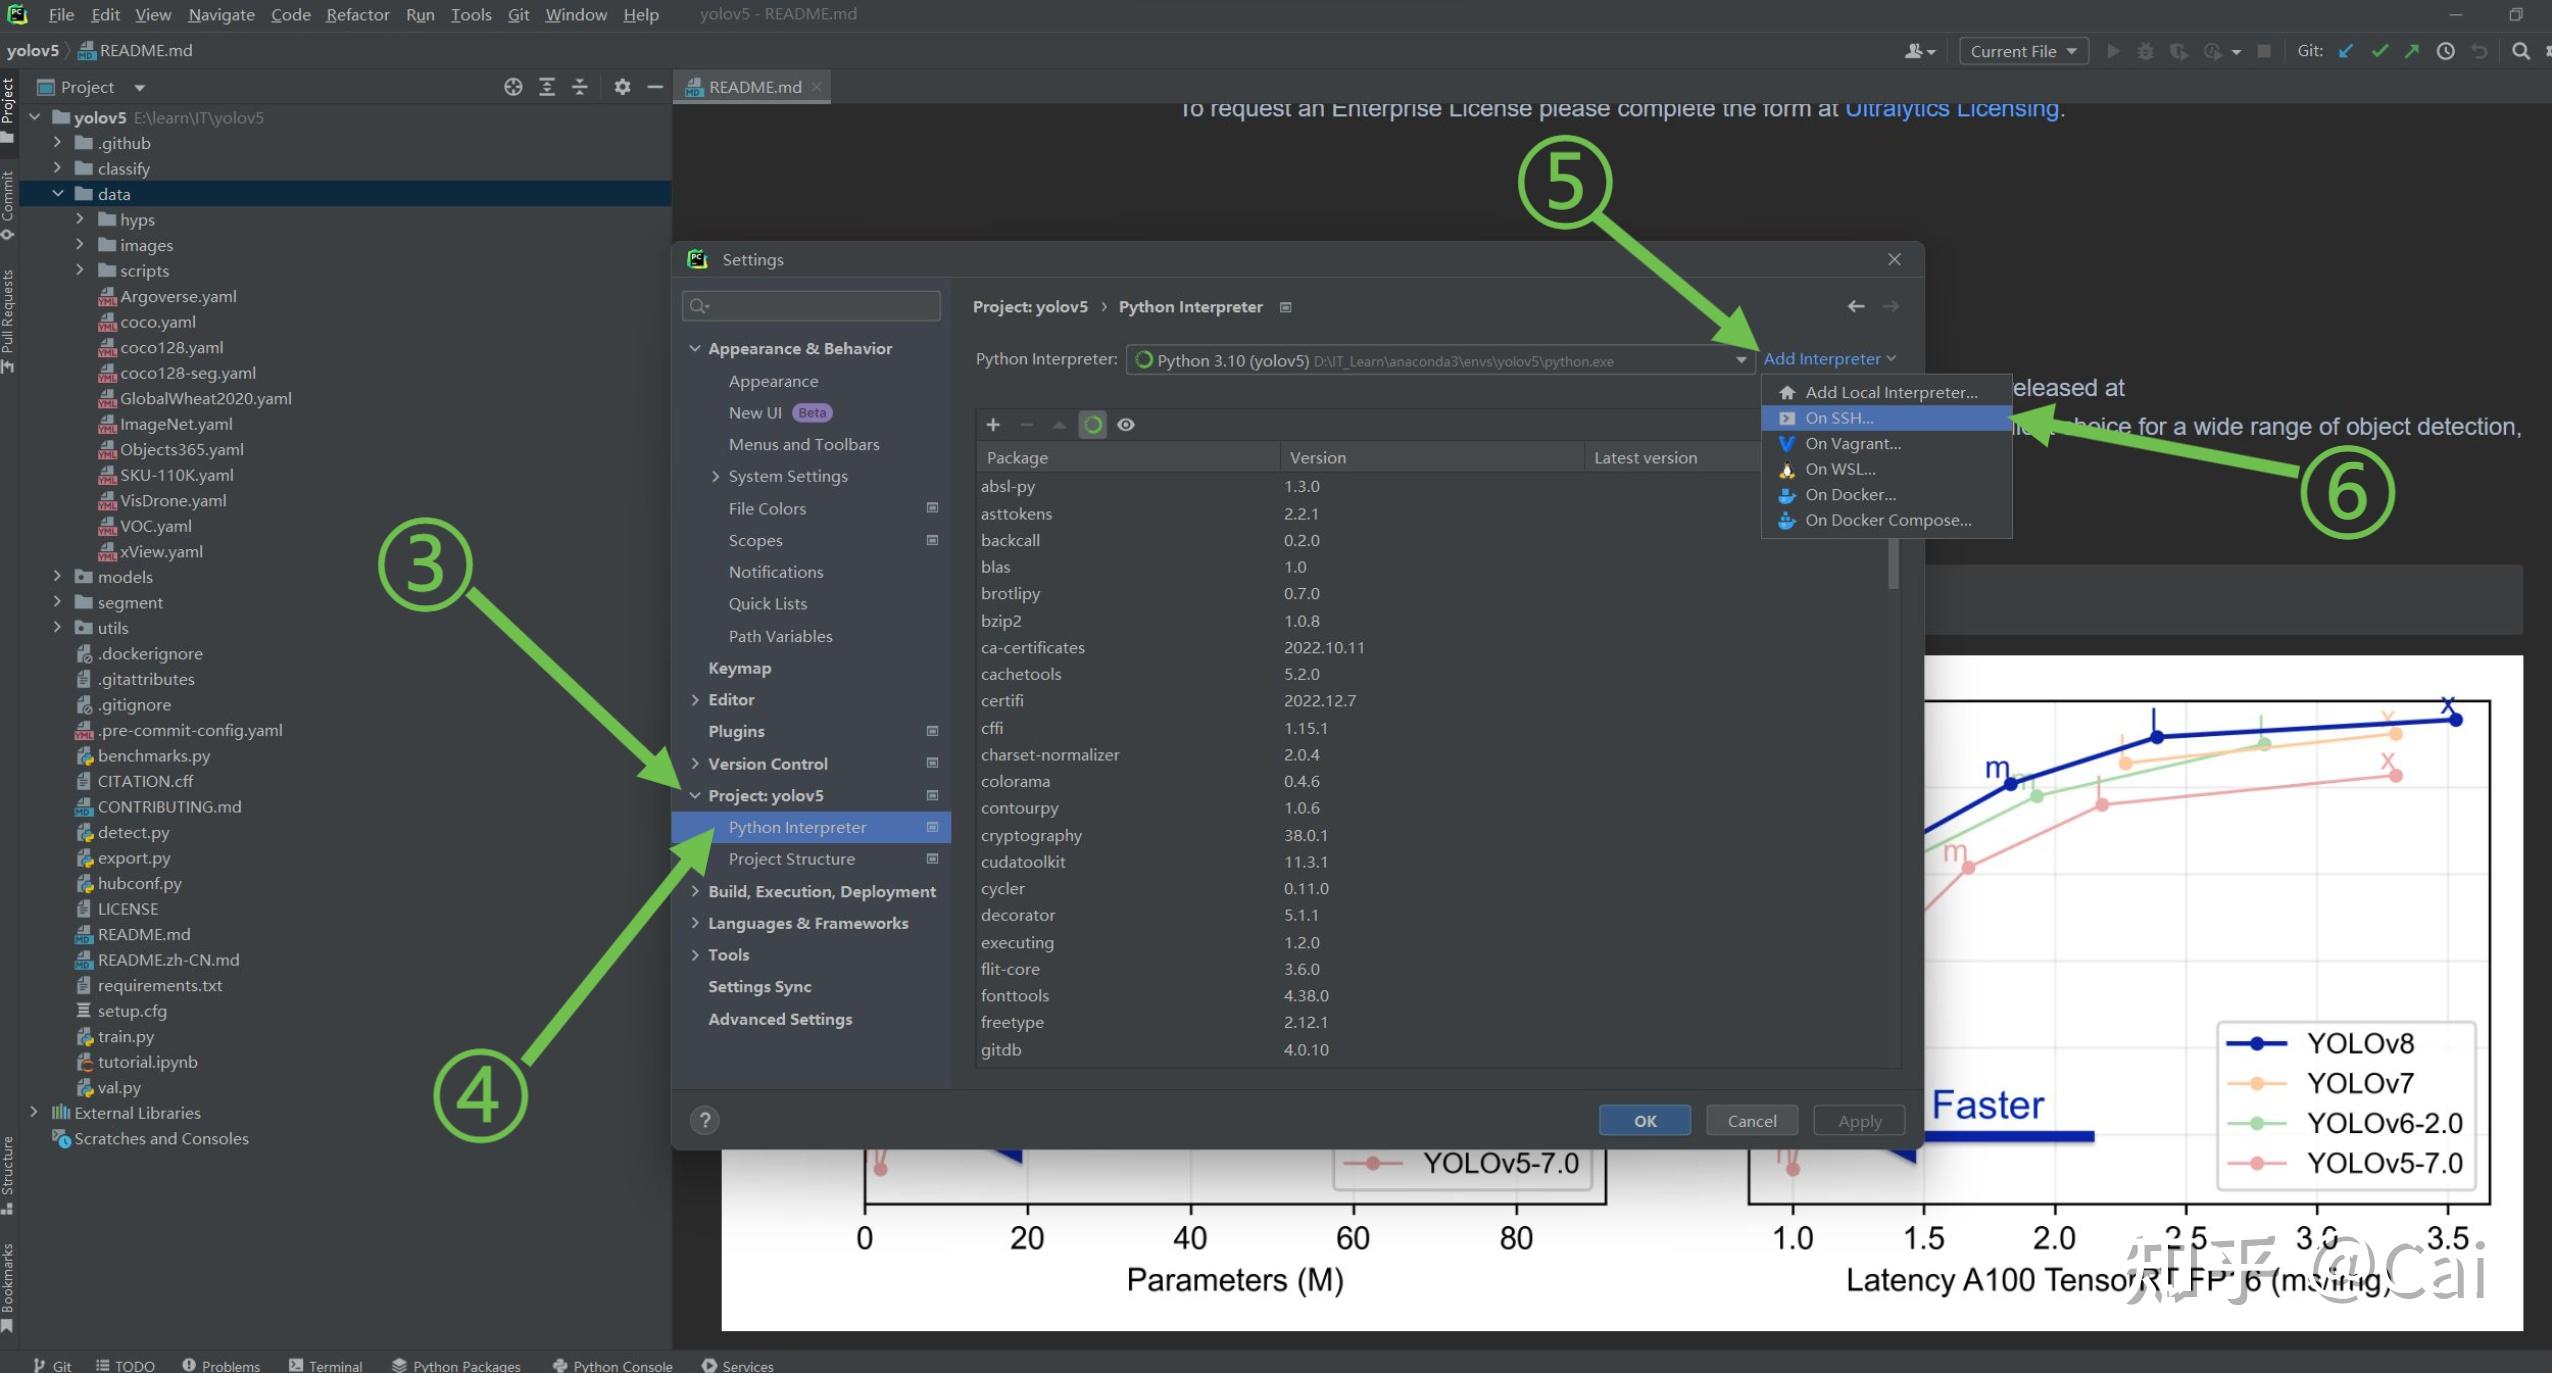
Task: Click back arrow in Settings dialog
Action: tap(1856, 307)
